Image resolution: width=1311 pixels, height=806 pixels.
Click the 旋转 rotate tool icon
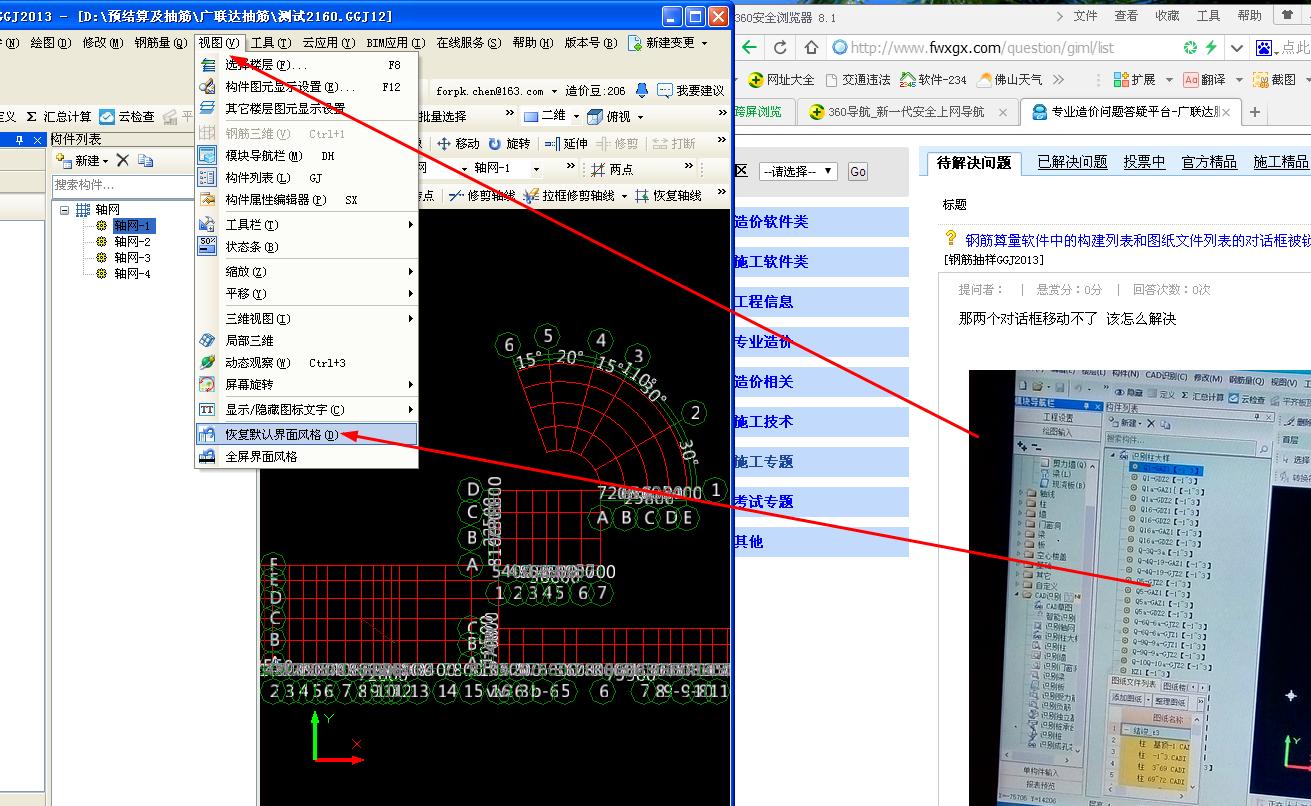(495, 144)
